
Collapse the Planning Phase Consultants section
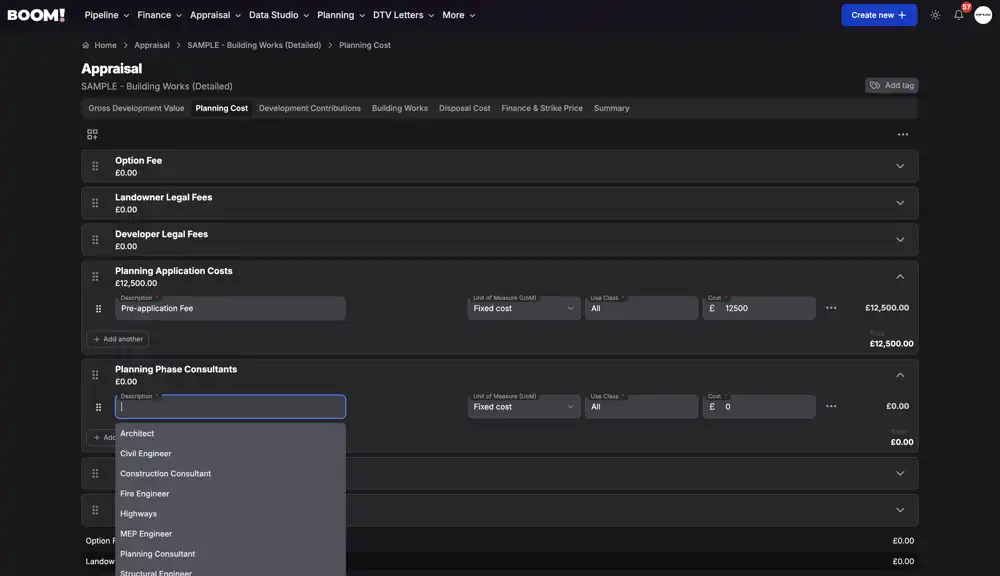coord(900,375)
